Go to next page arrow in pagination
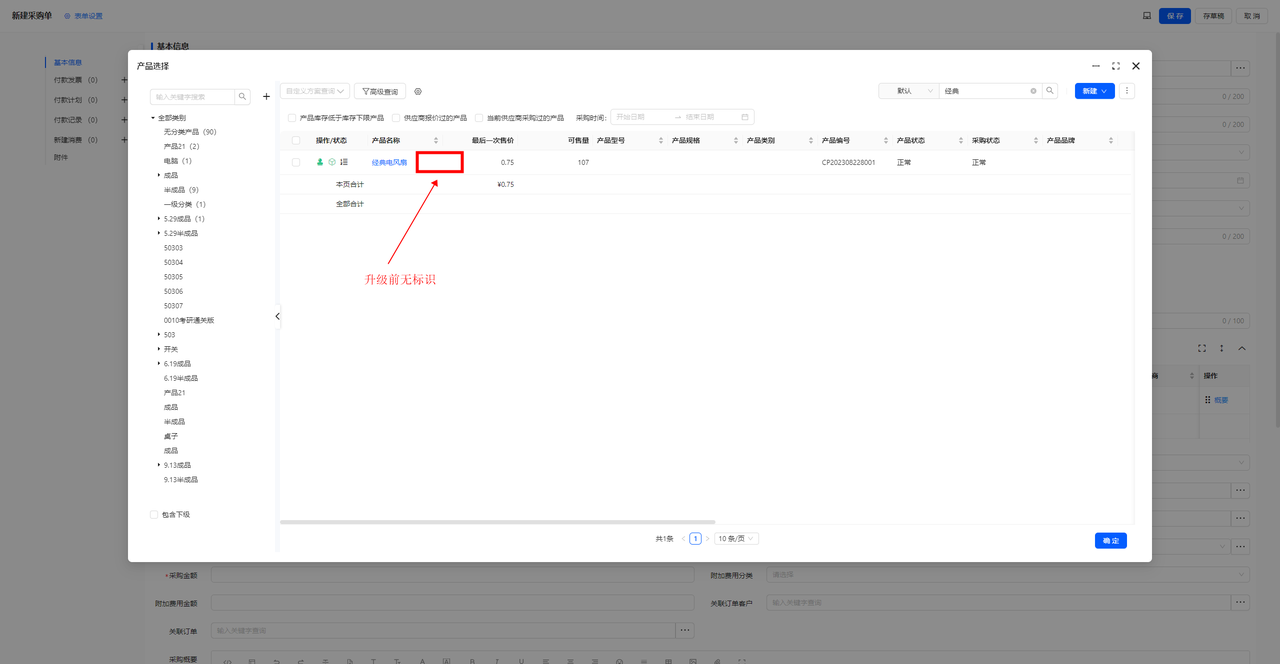 707,538
